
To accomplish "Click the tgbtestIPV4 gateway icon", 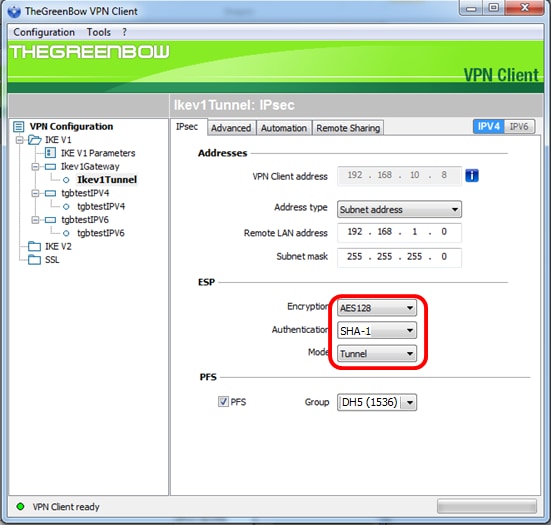I will pyautogui.click(x=50, y=193).
